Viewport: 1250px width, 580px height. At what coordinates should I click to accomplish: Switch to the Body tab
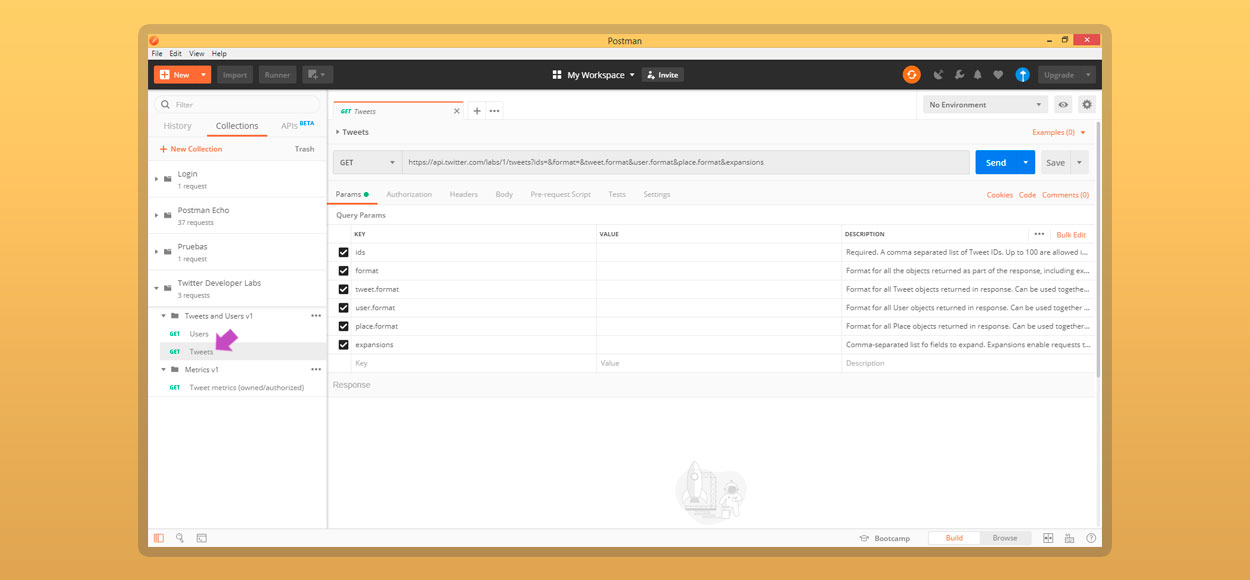click(504, 194)
